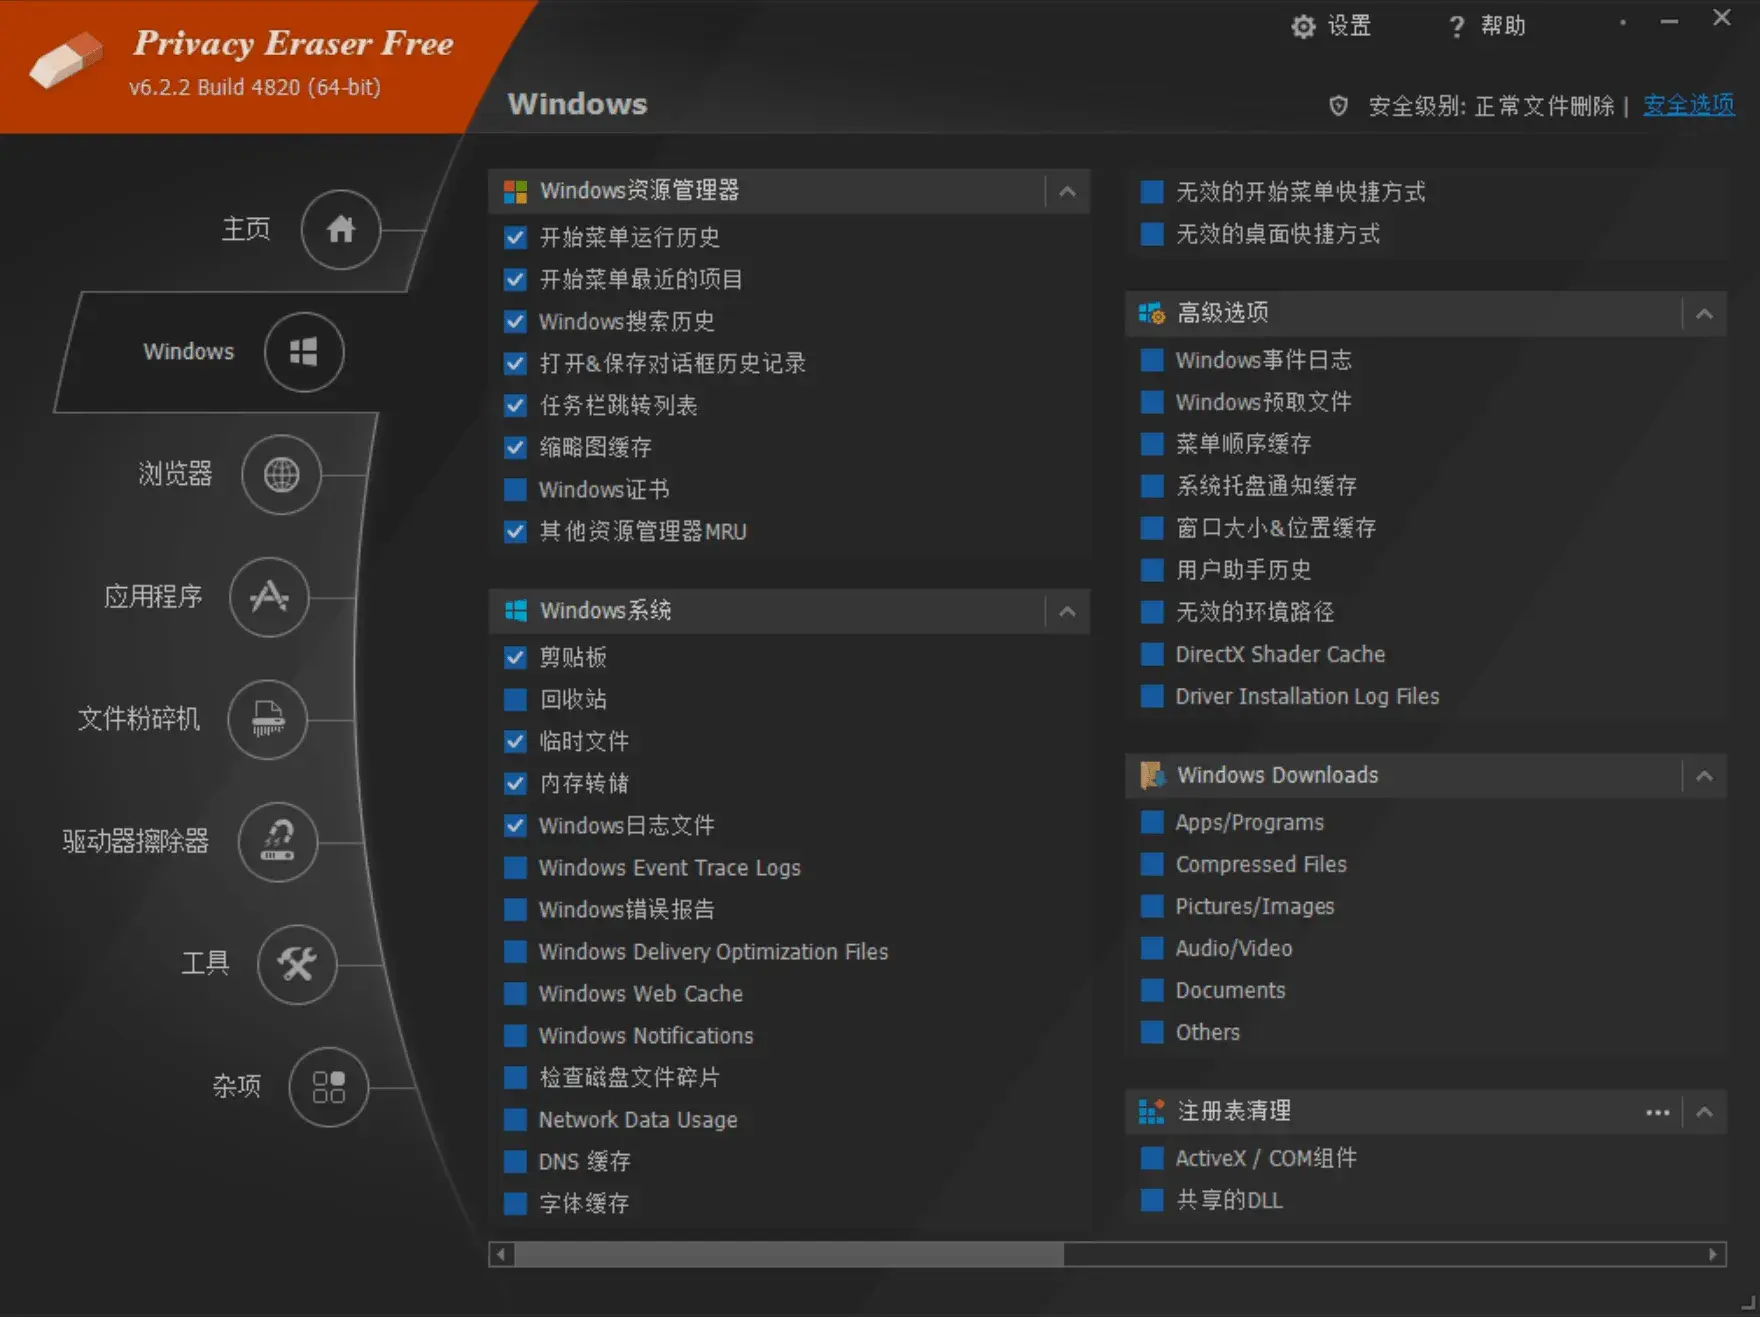Open the 文件粉碎机 tab
1760x1317 pixels.
click(138, 719)
